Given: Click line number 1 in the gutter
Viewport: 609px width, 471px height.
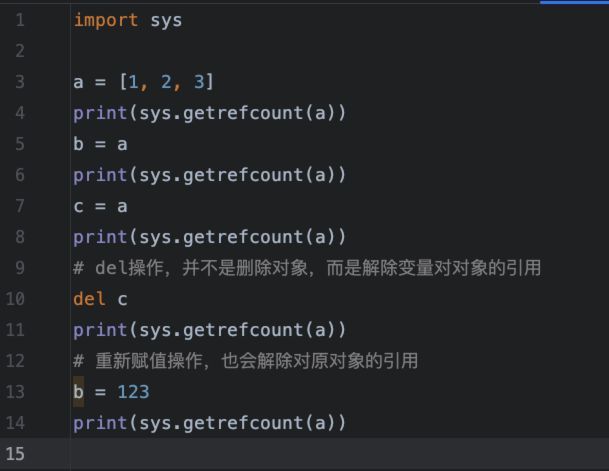Looking at the screenshot, I should click(x=19, y=20).
